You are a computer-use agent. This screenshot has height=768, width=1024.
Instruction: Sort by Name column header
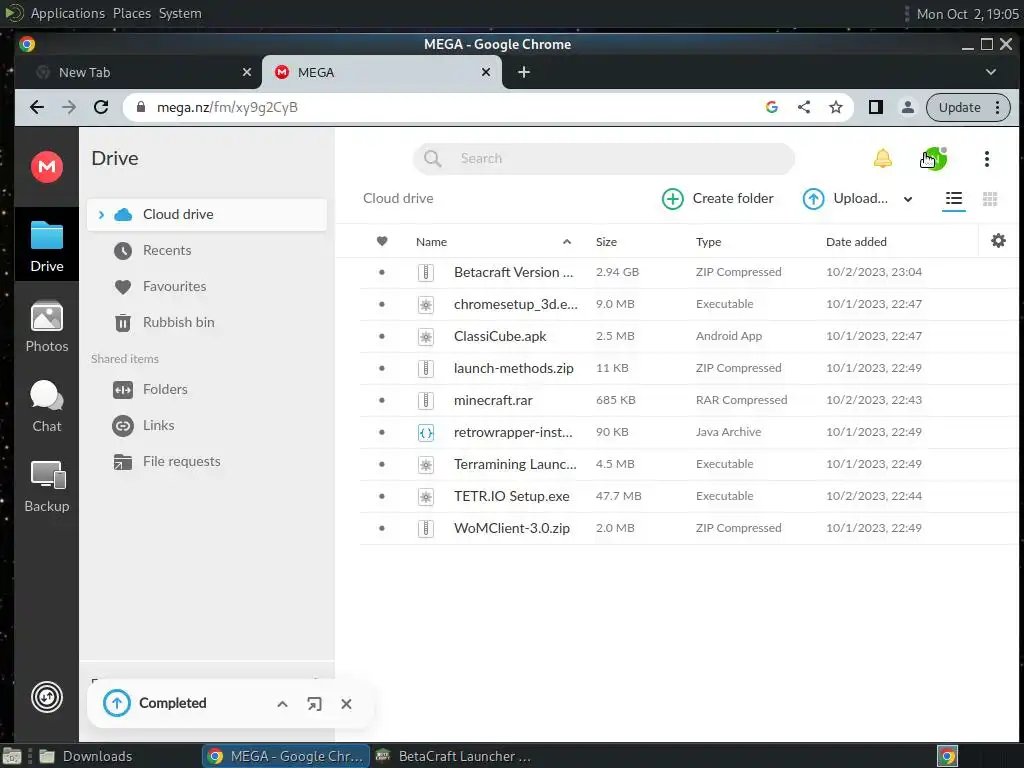click(431, 242)
